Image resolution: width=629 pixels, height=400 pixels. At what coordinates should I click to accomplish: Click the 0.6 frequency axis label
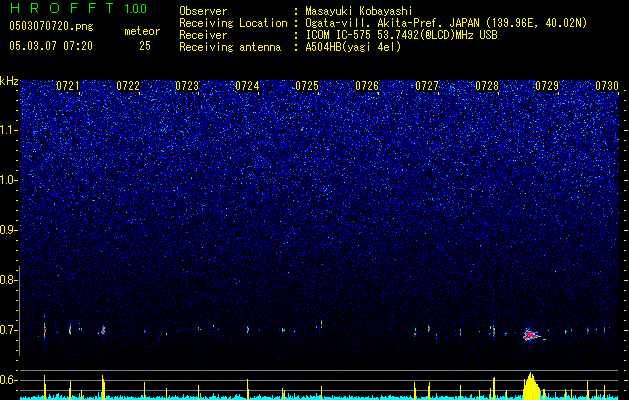pyautogui.click(x=9, y=380)
